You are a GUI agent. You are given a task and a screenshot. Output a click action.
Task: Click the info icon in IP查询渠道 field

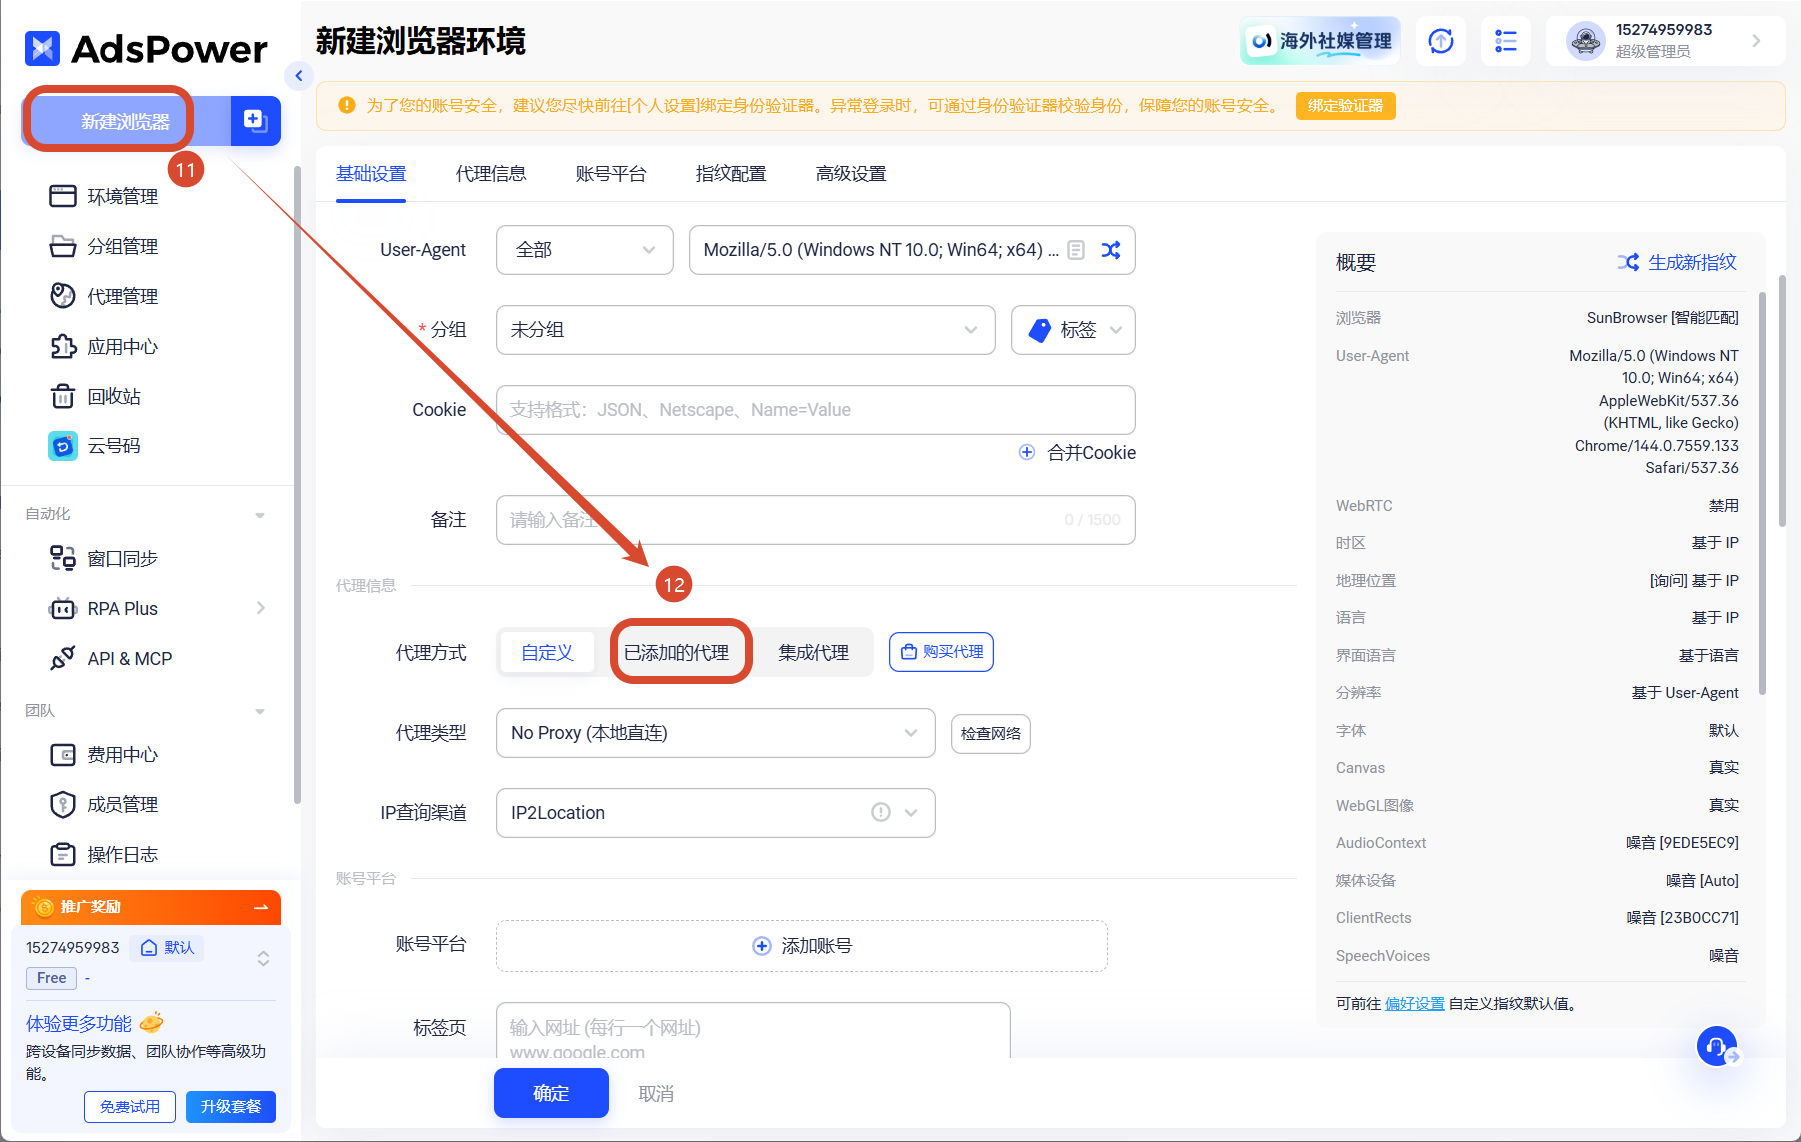pos(880,812)
